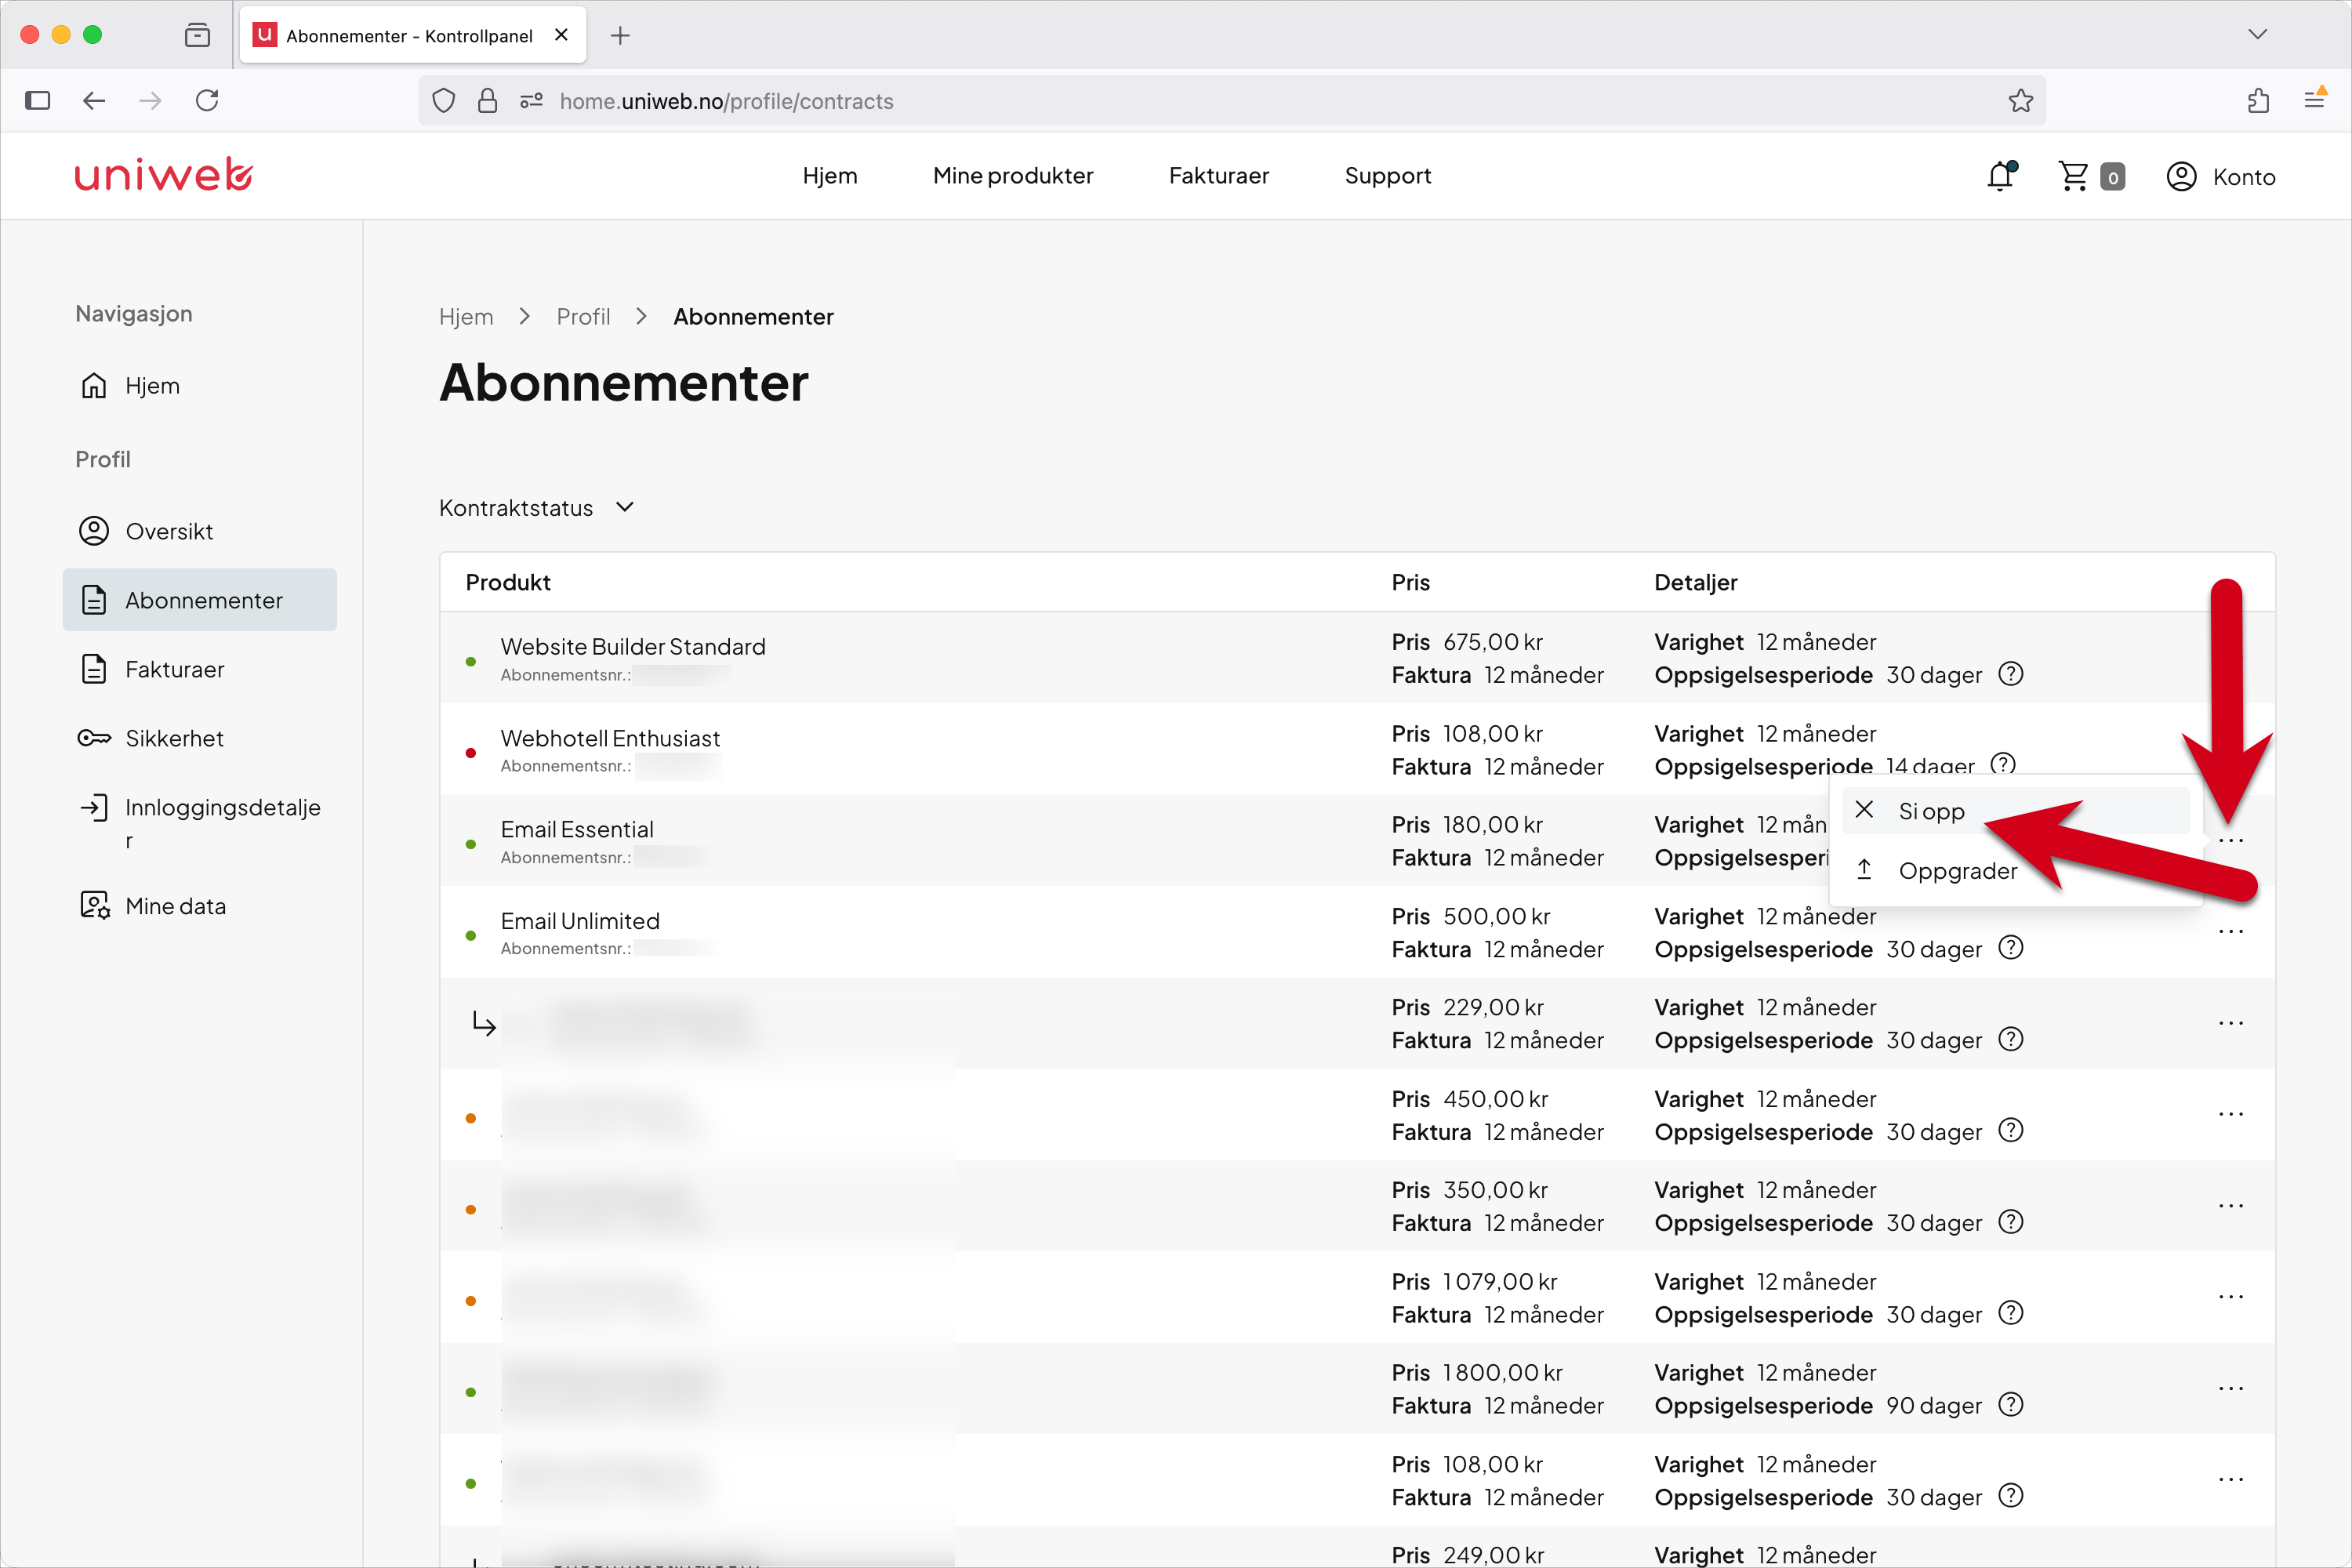Reload the page in the browser

[x=207, y=100]
